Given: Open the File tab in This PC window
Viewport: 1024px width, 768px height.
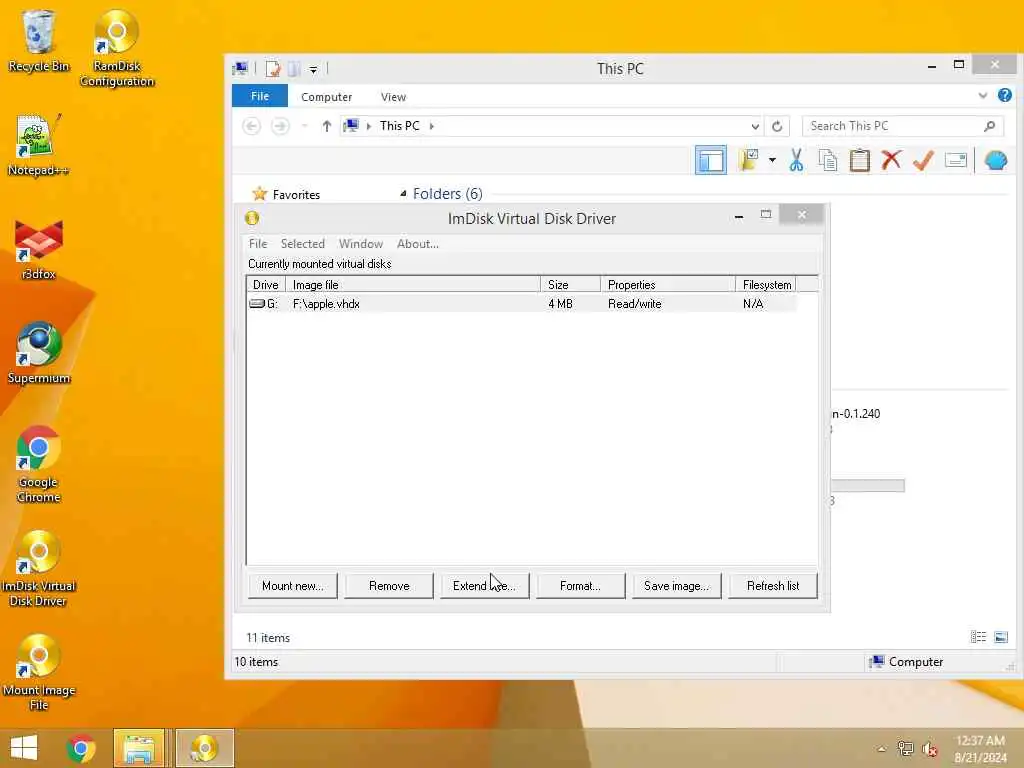Looking at the screenshot, I should click(x=260, y=96).
